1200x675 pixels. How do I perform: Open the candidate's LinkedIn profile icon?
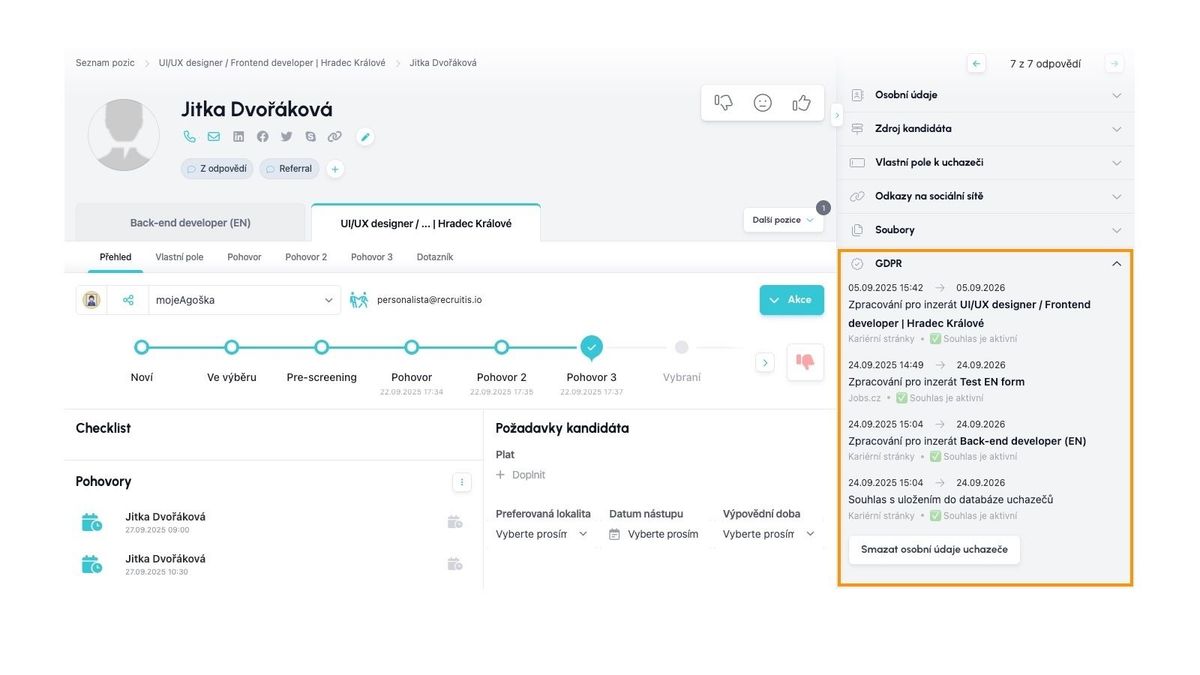(x=238, y=137)
